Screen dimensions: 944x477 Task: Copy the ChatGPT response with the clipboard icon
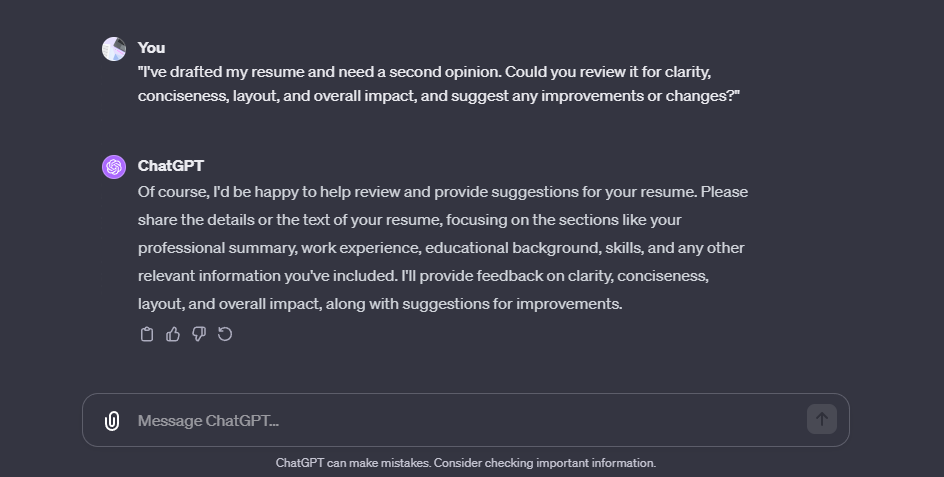click(x=147, y=334)
